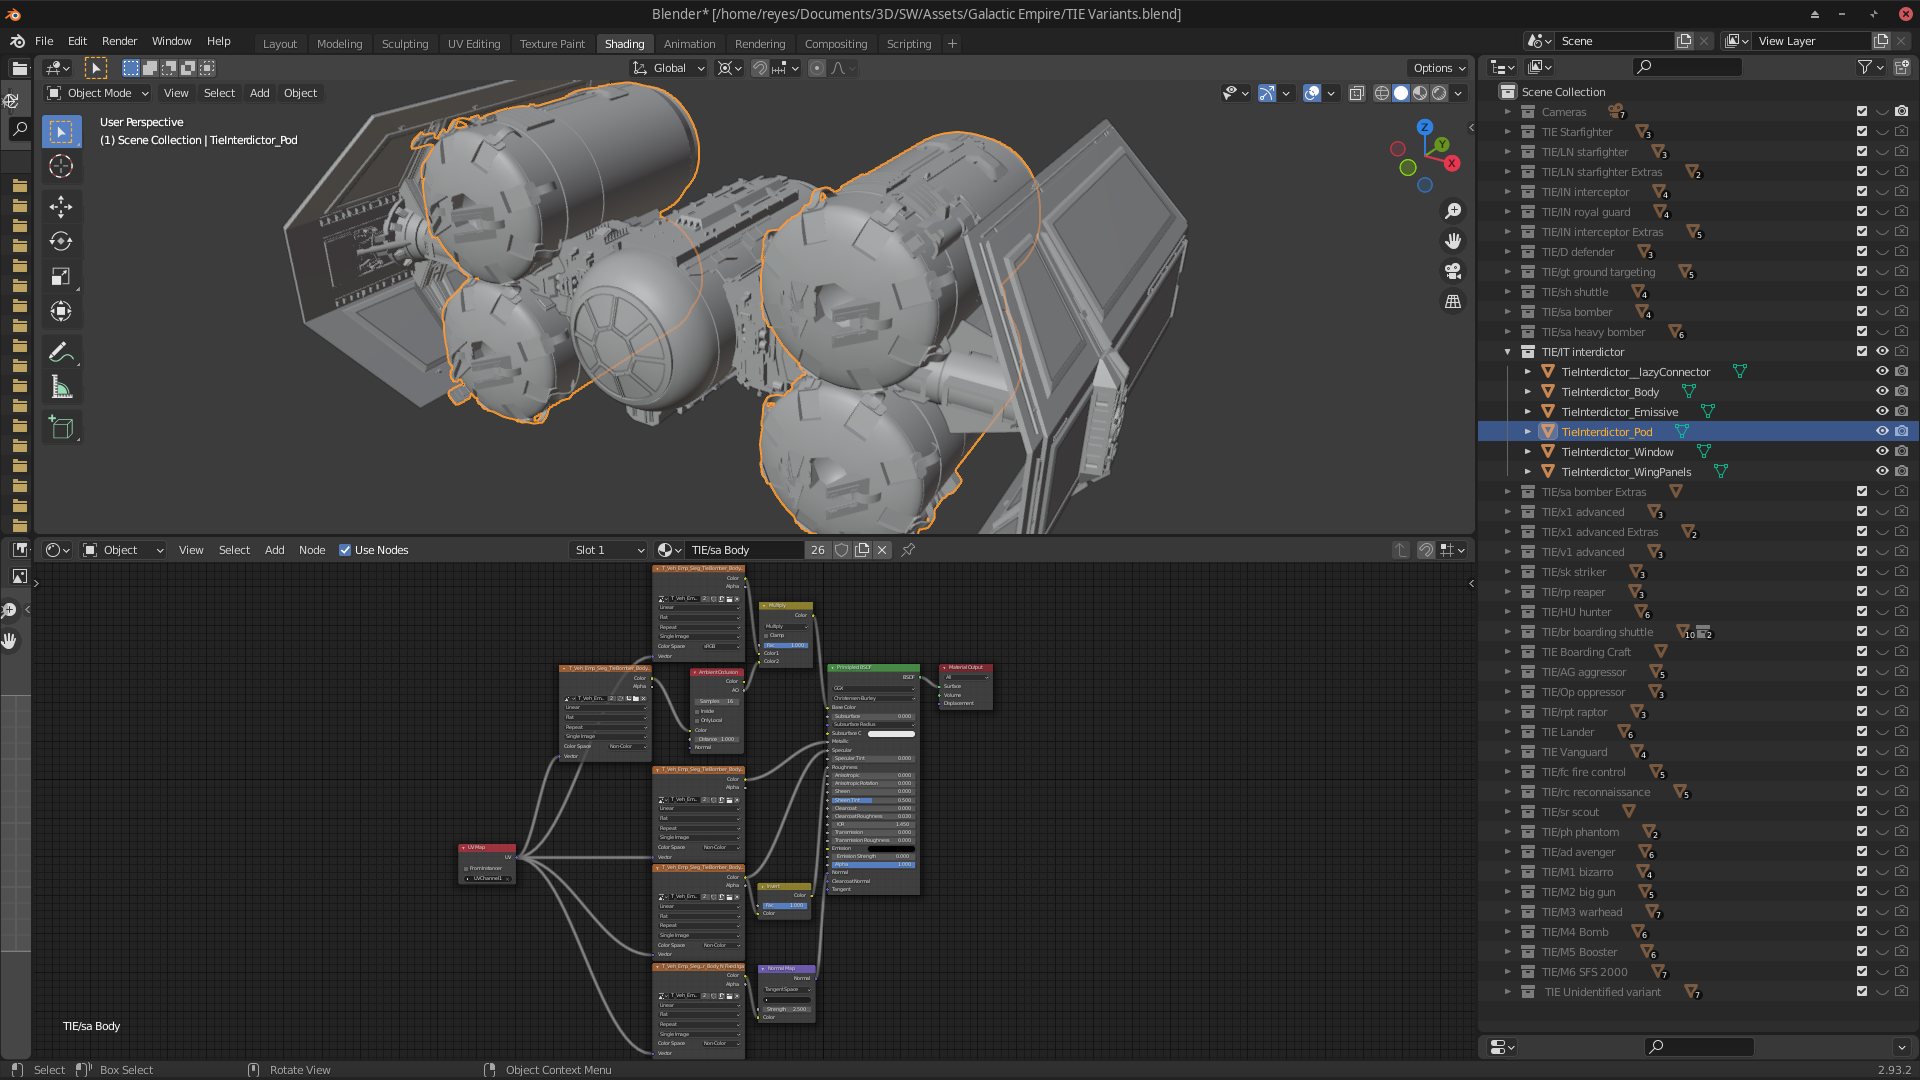
Task: Pick the Rotate tool
Action: point(61,241)
